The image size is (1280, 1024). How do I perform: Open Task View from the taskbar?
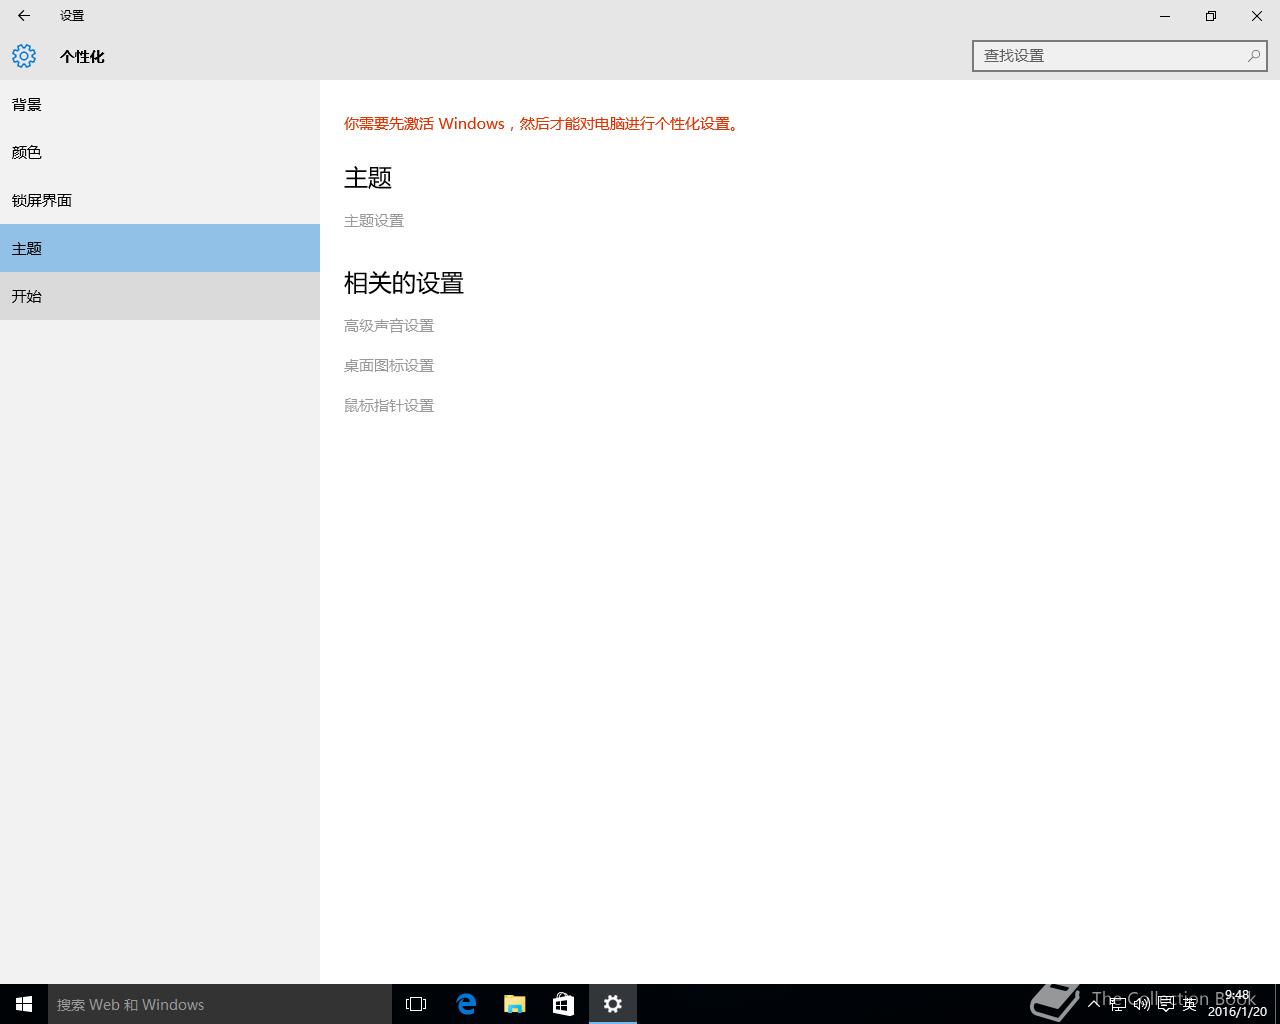pyautogui.click(x=416, y=1004)
